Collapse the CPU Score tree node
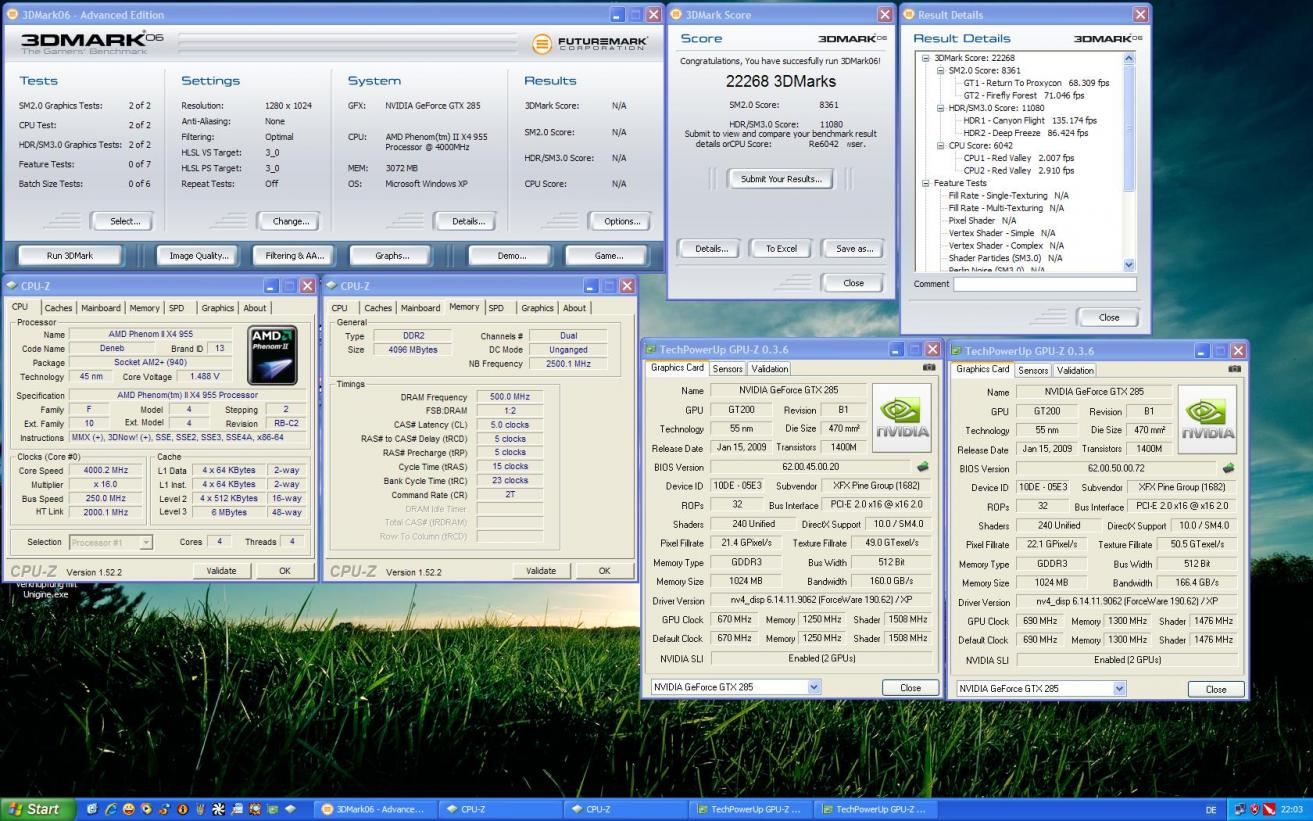Screen dimensions: 1313x821 coord(939,146)
